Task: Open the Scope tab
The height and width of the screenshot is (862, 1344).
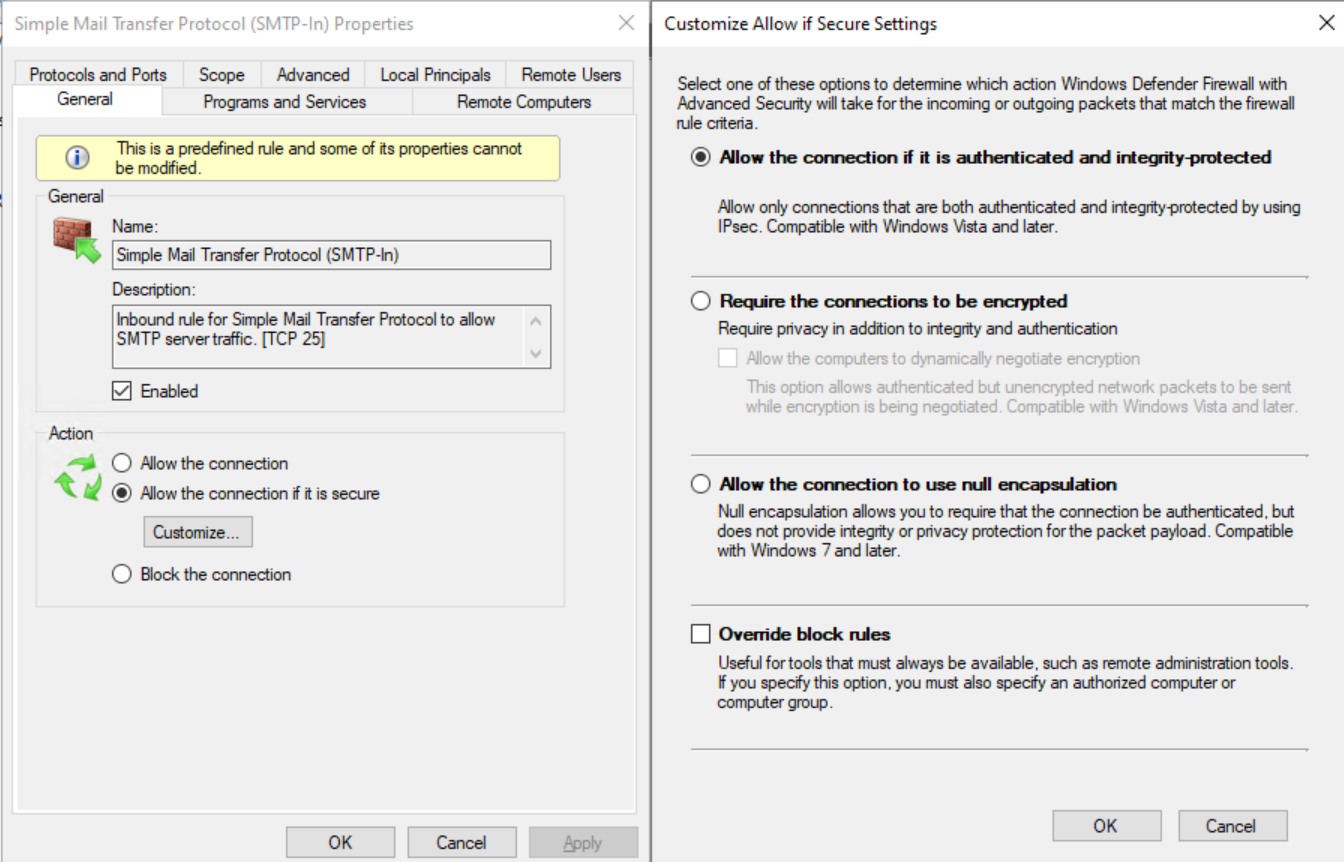Action: (221, 74)
